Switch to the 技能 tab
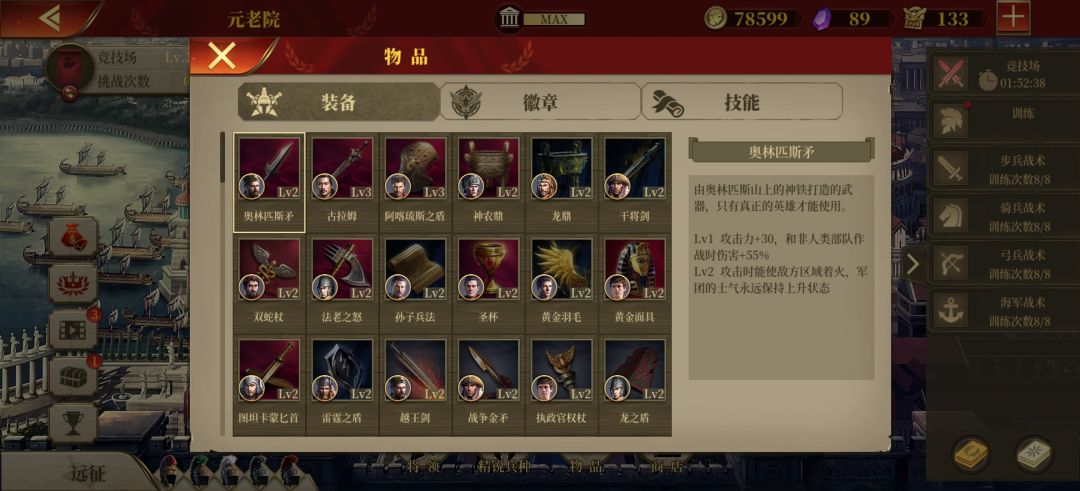1080x491 pixels. pyautogui.click(x=742, y=102)
